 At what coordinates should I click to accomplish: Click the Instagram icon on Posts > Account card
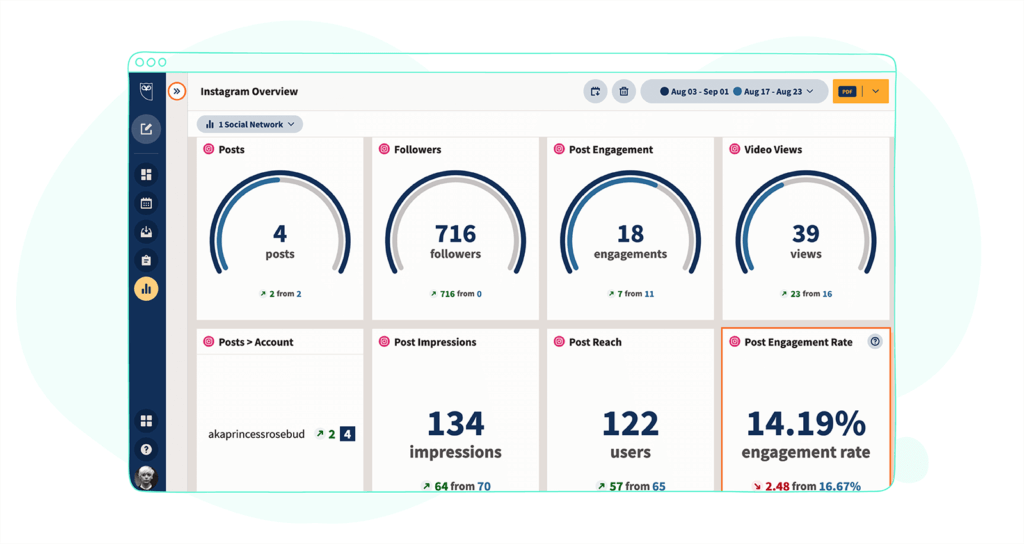[209, 342]
